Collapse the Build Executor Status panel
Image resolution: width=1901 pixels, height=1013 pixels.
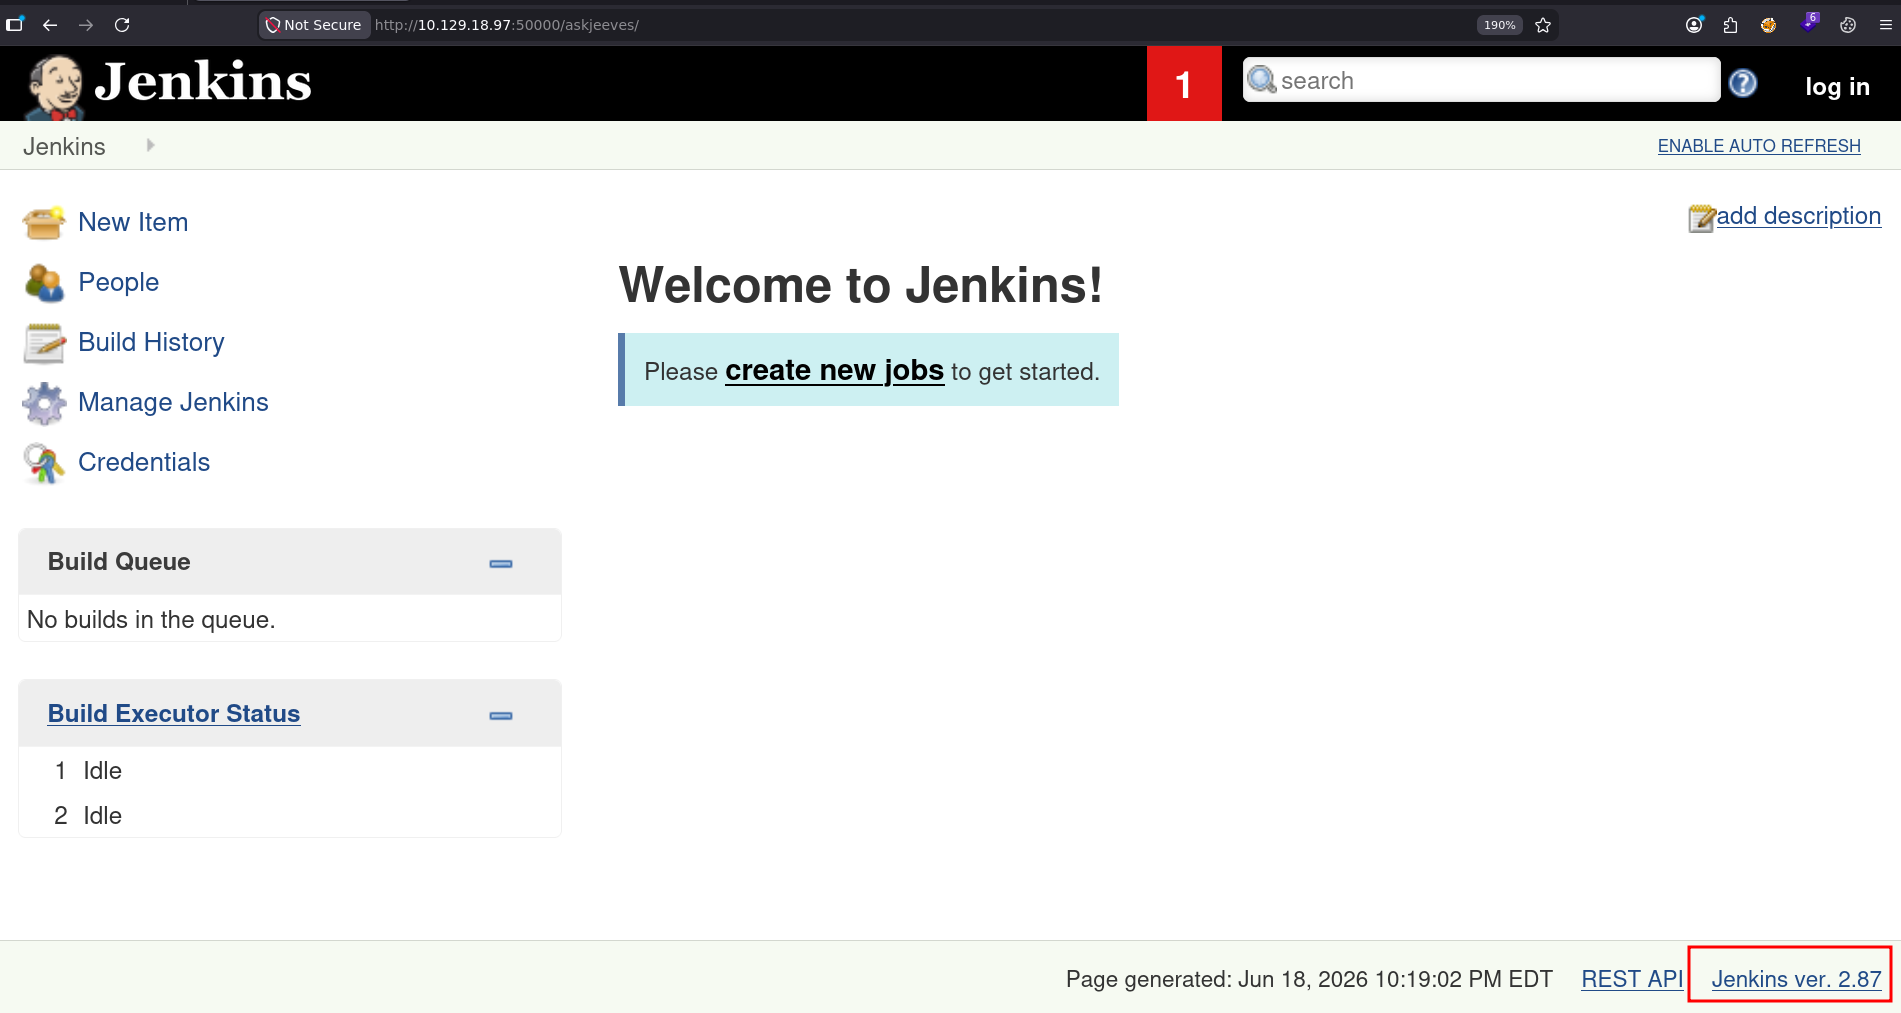(501, 716)
